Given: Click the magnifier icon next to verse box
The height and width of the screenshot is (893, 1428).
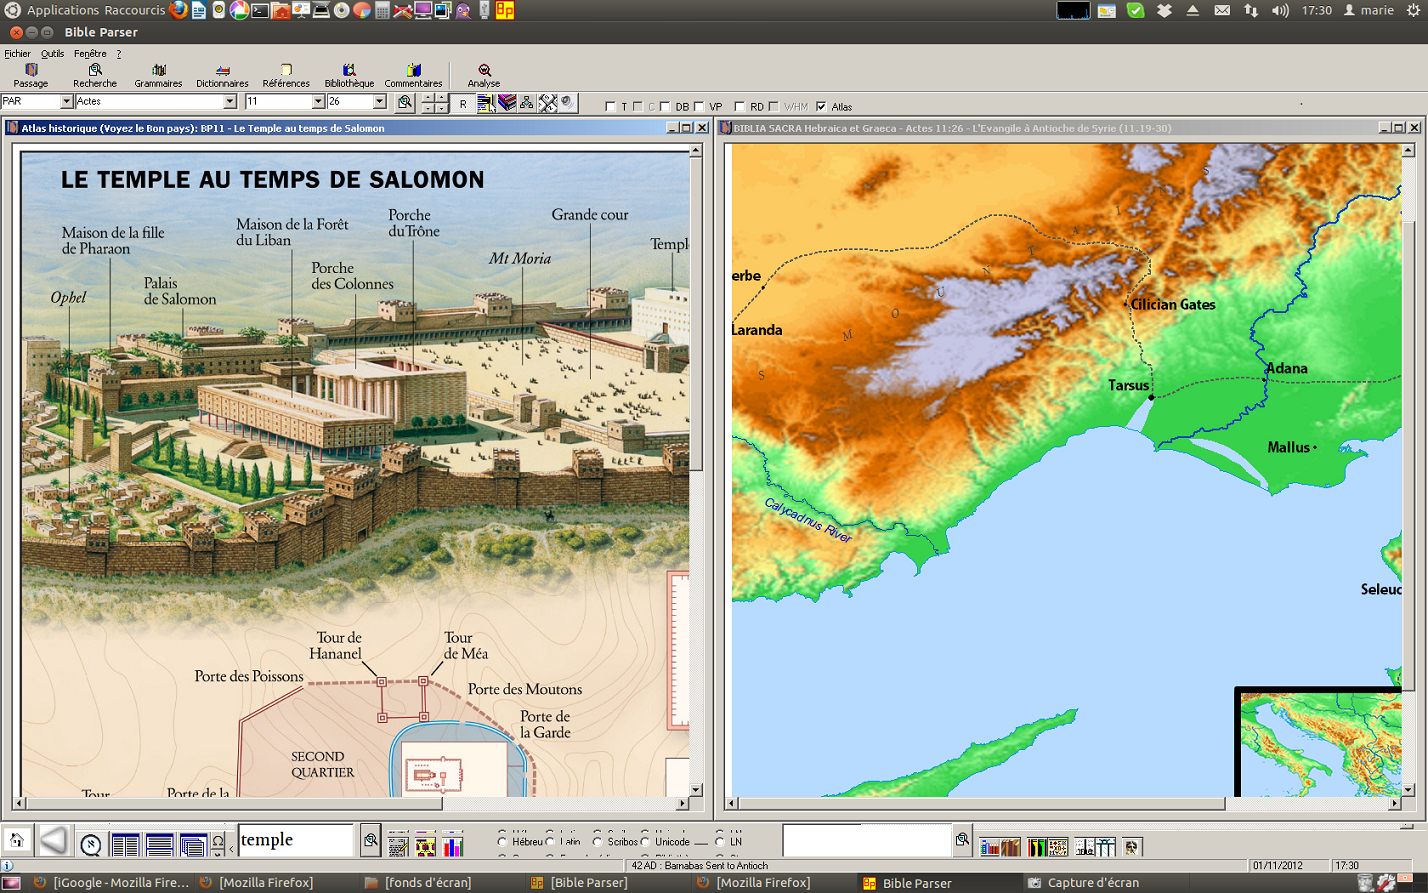Looking at the screenshot, I should pyautogui.click(x=405, y=102).
